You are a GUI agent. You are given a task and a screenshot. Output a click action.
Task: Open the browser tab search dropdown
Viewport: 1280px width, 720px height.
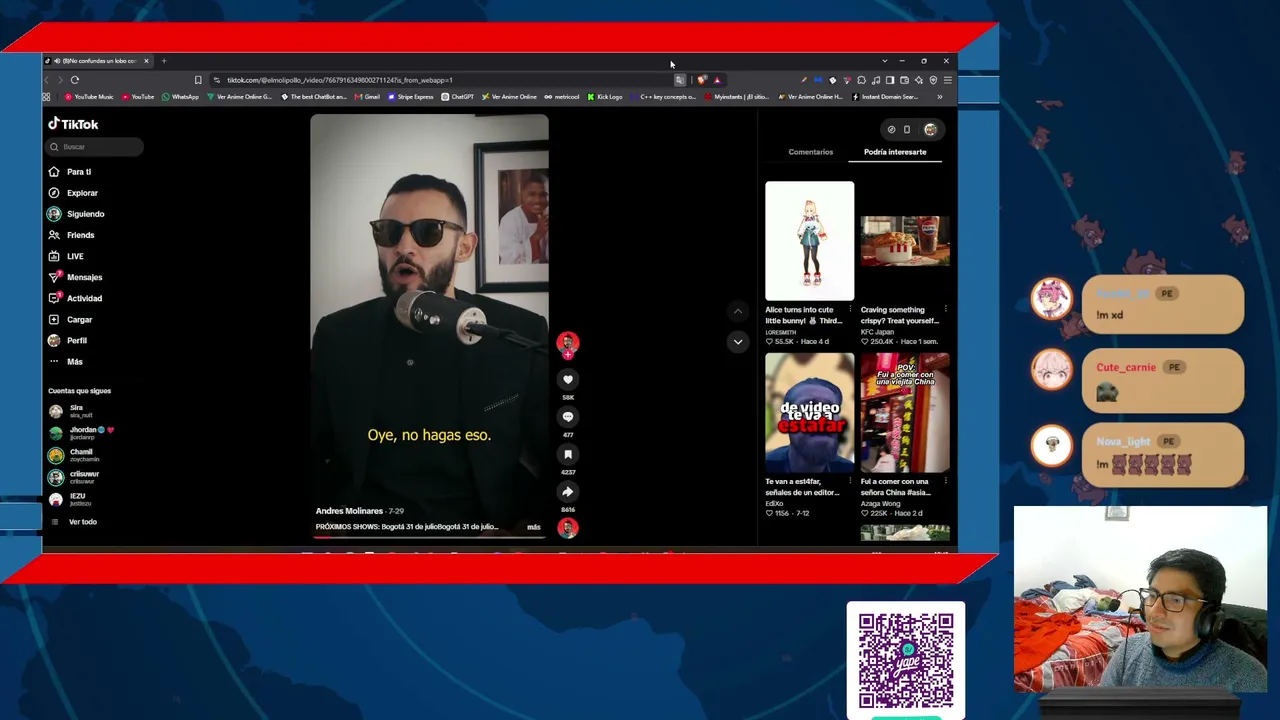[884, 61]
